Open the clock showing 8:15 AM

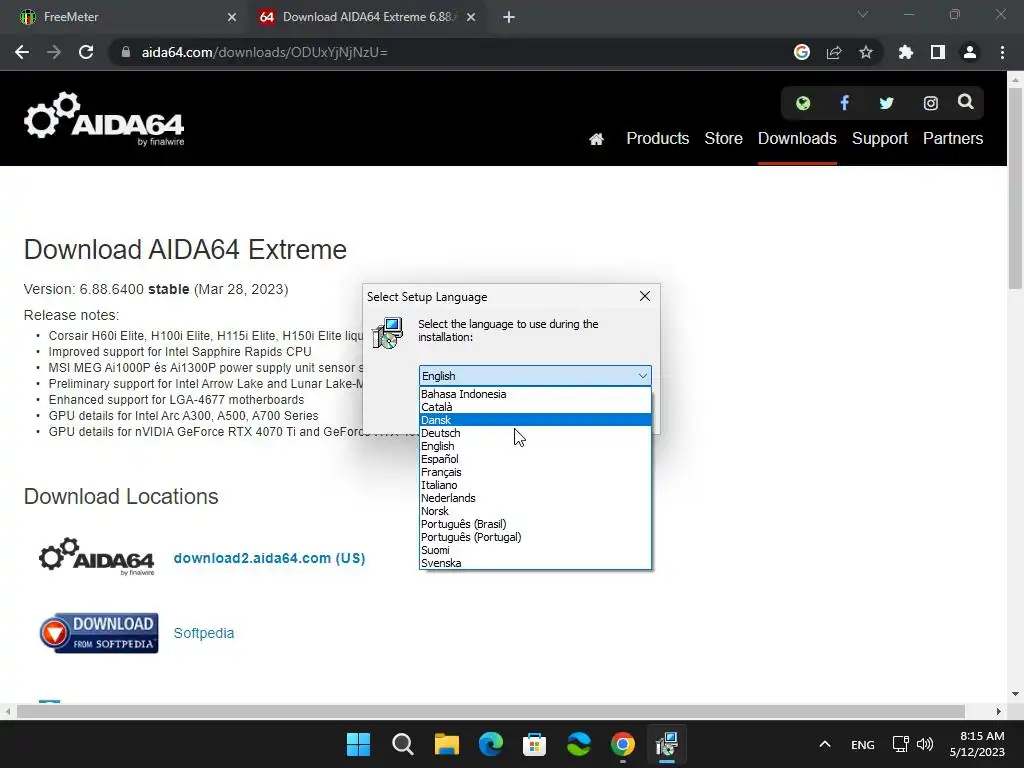click(977, 744)
